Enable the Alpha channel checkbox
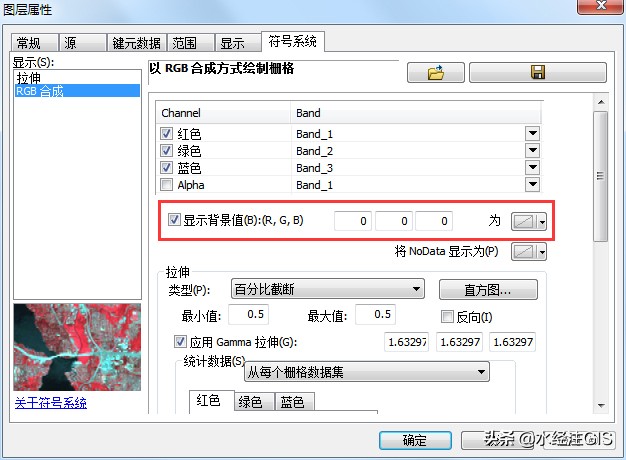Screen dimensions: 626x460 [166, 185]
